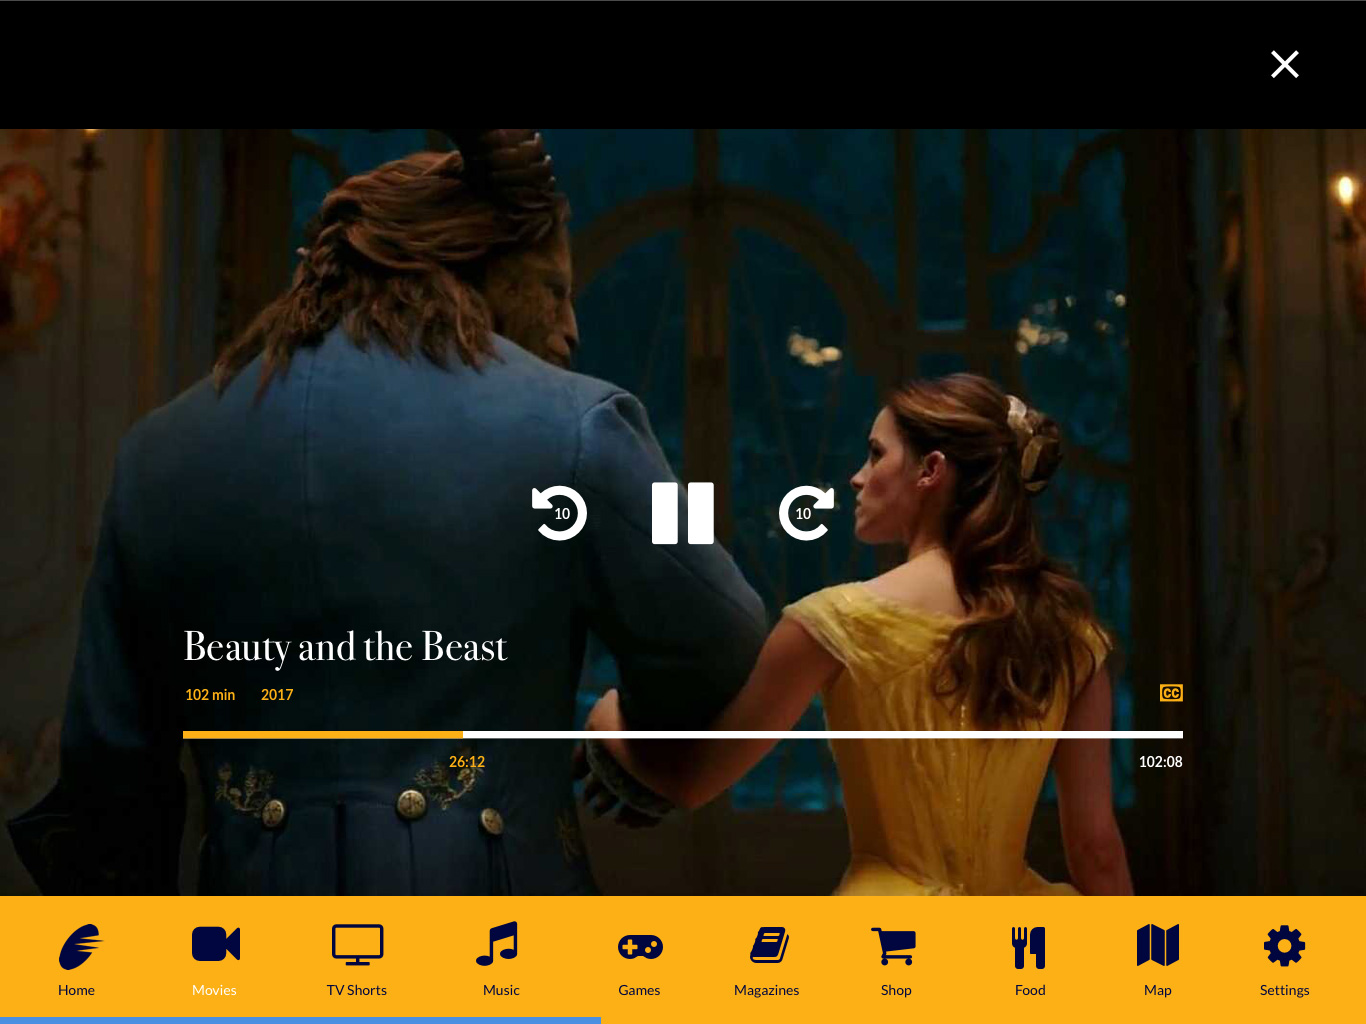Click the 102 min duration label

210,695
